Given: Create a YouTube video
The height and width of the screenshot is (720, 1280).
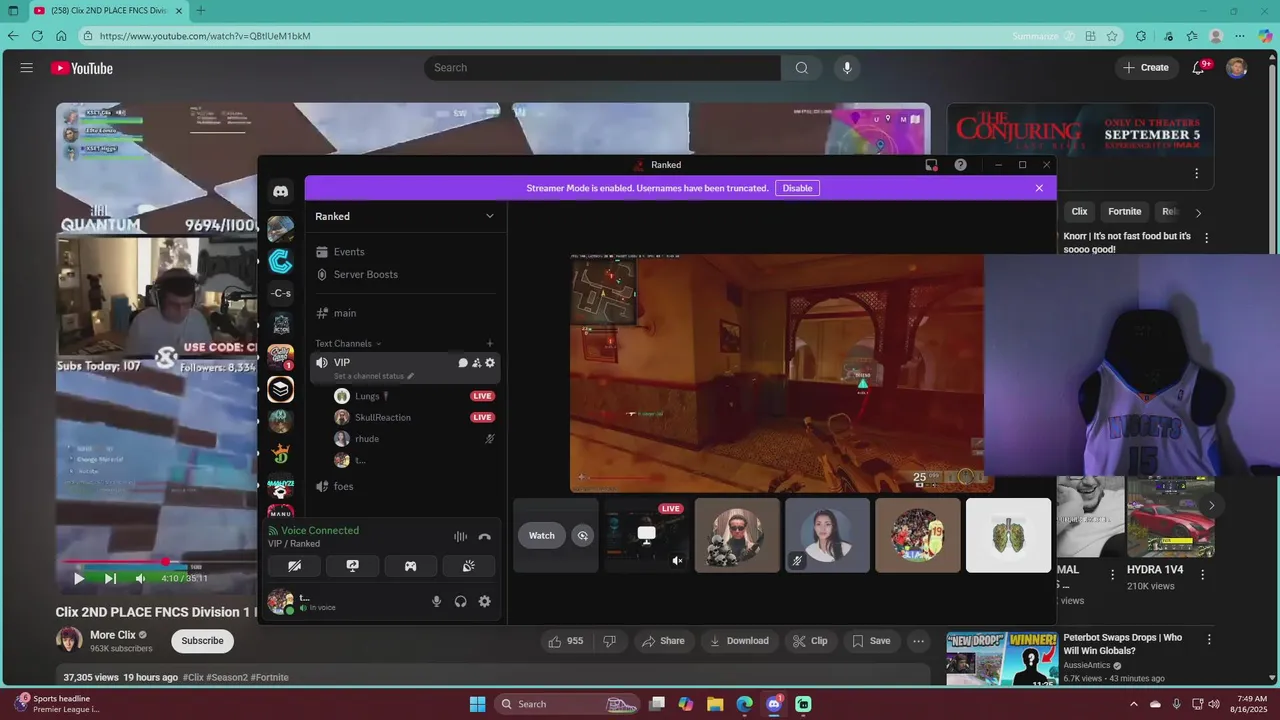Looking at the screenshot, I should [x=1146, y=68].
